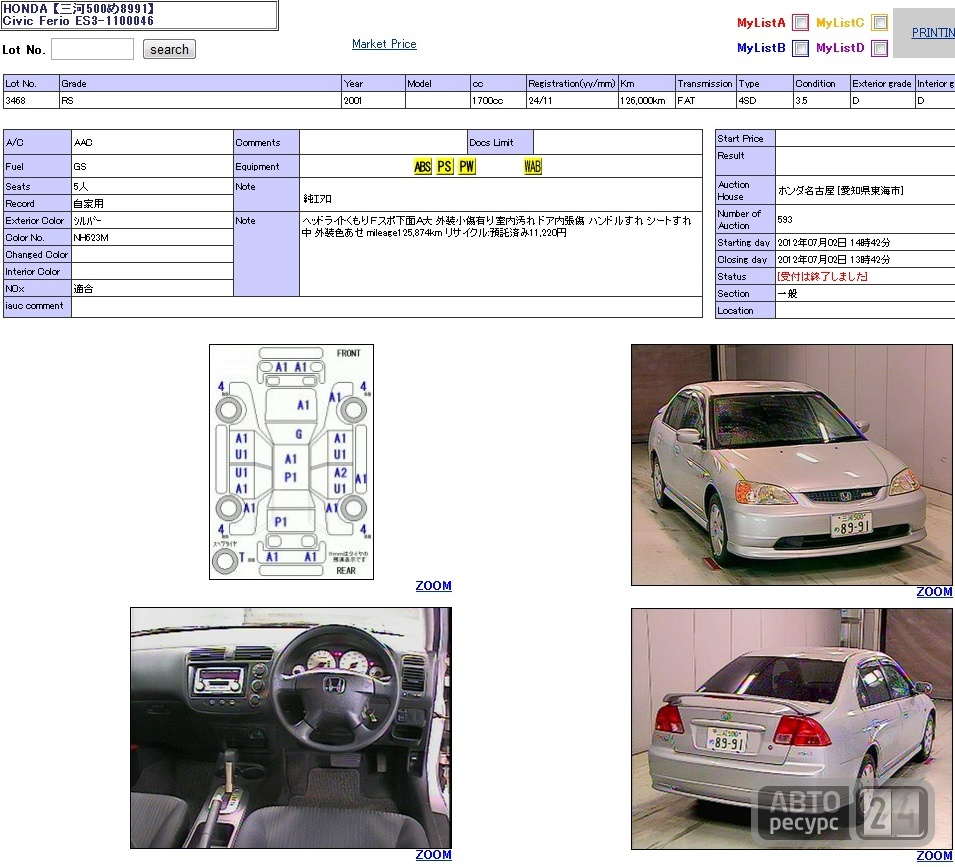Click transmission value FAT
The height and width of the screenshot is (867, 955).
tap(686, 100)
